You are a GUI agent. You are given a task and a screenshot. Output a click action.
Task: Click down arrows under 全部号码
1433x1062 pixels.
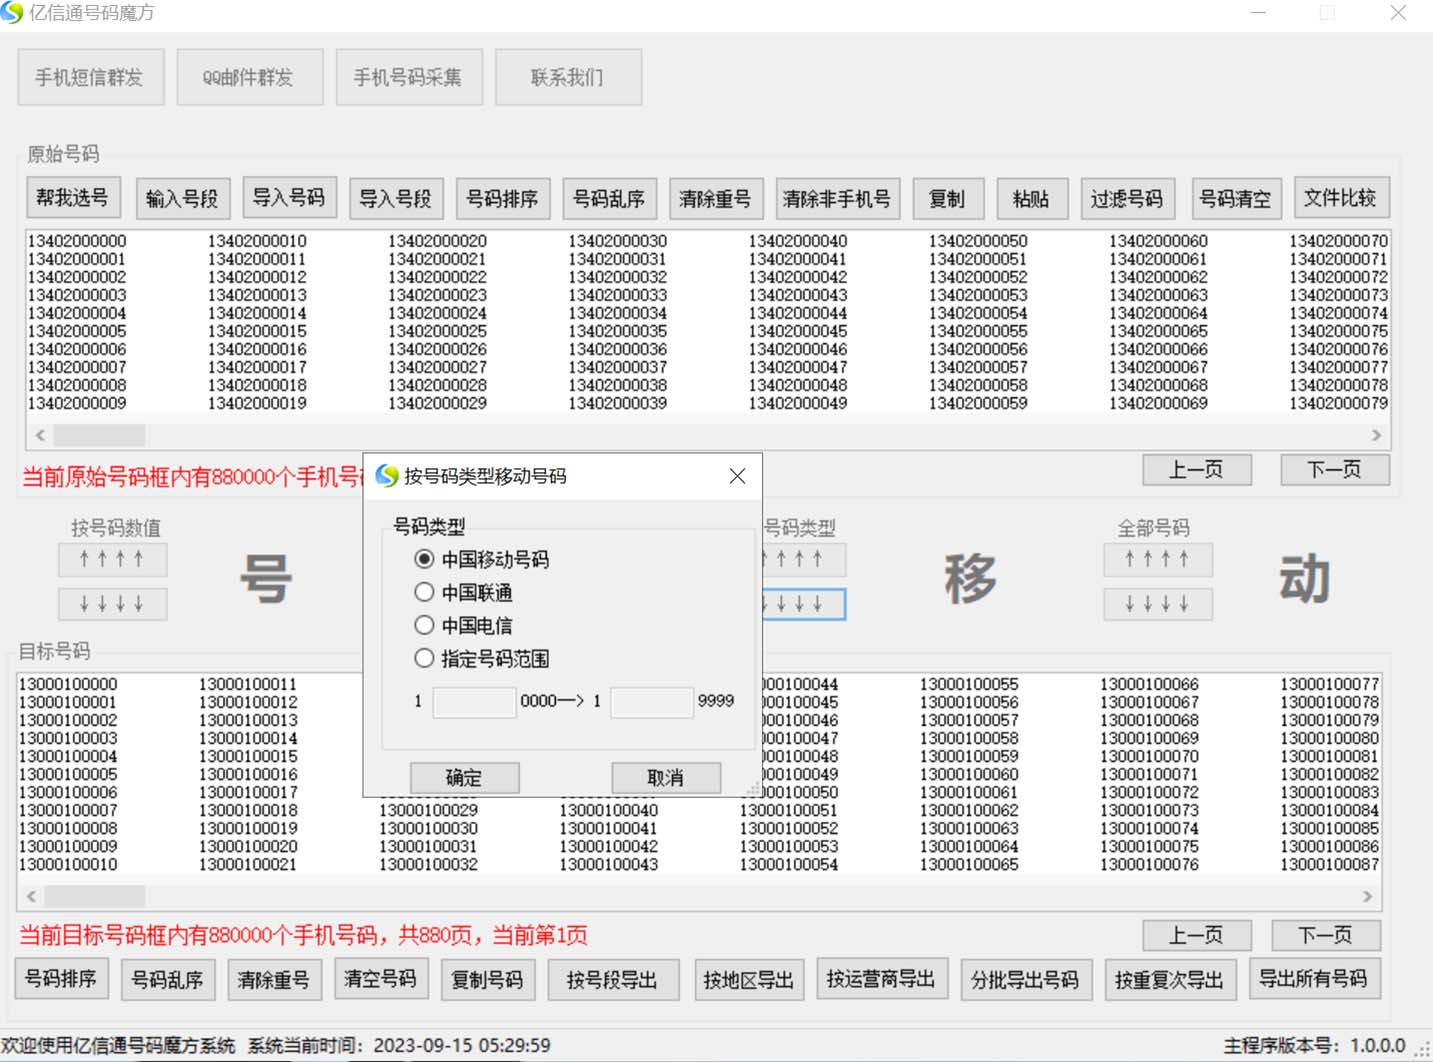(x=1157, y=604)
